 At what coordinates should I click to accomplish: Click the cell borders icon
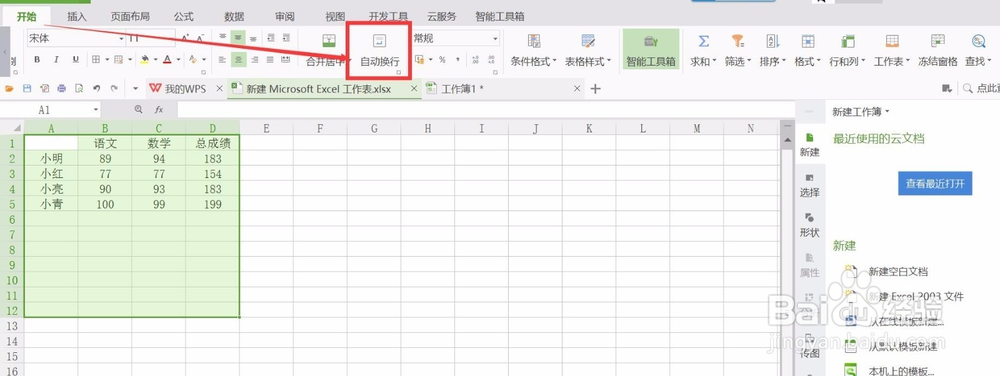pyautogui.click(x=96, y=59)
